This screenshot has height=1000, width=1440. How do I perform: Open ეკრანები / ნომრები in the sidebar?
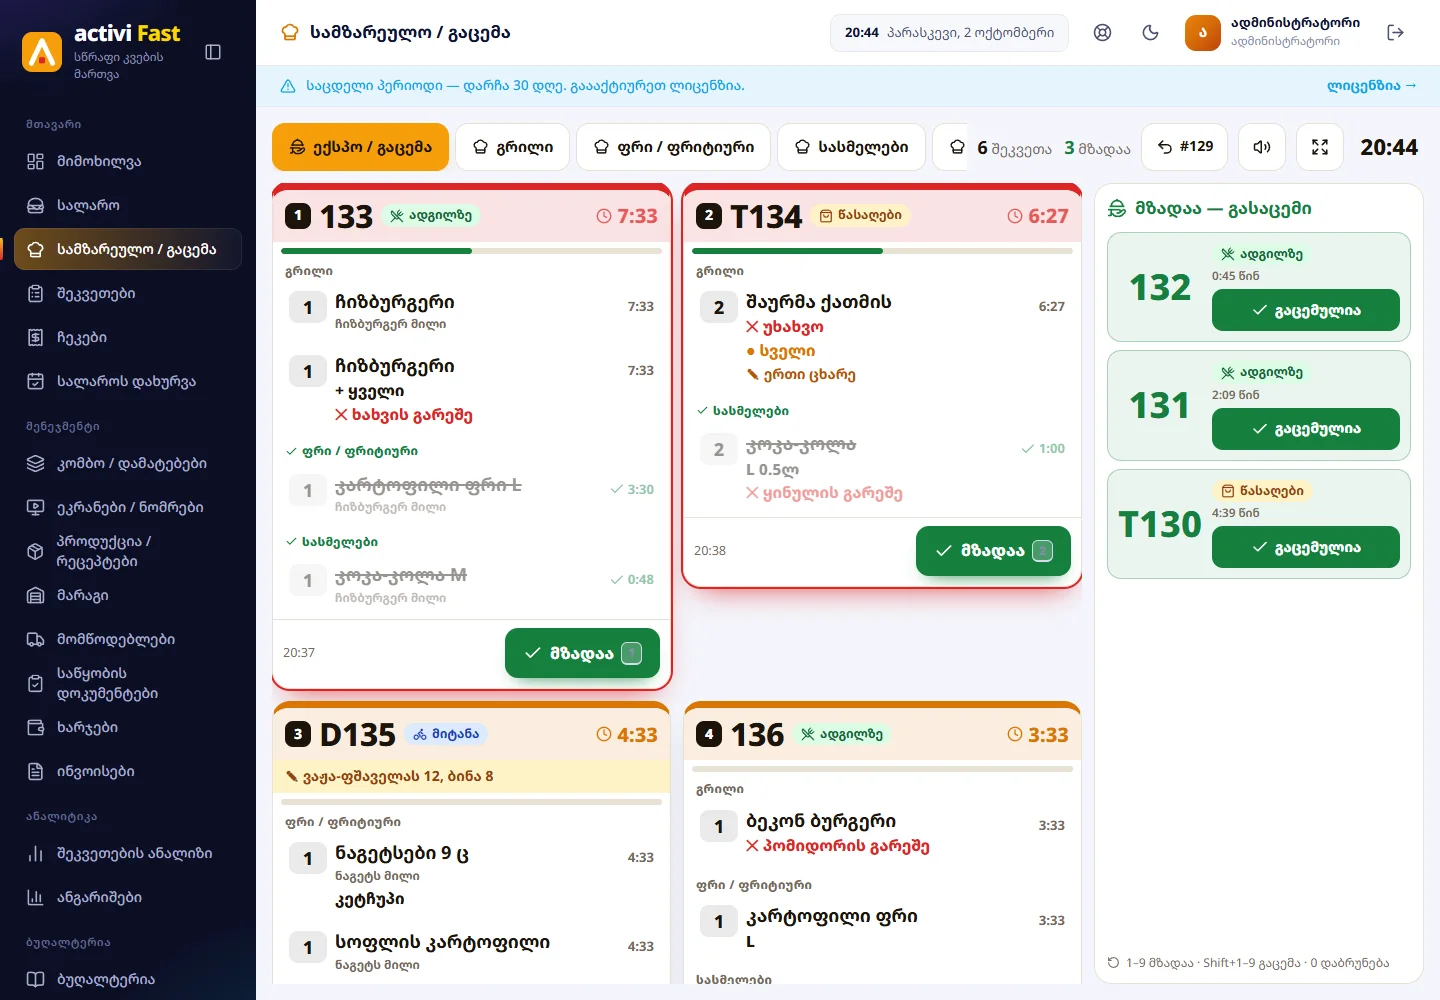point(128,508)
